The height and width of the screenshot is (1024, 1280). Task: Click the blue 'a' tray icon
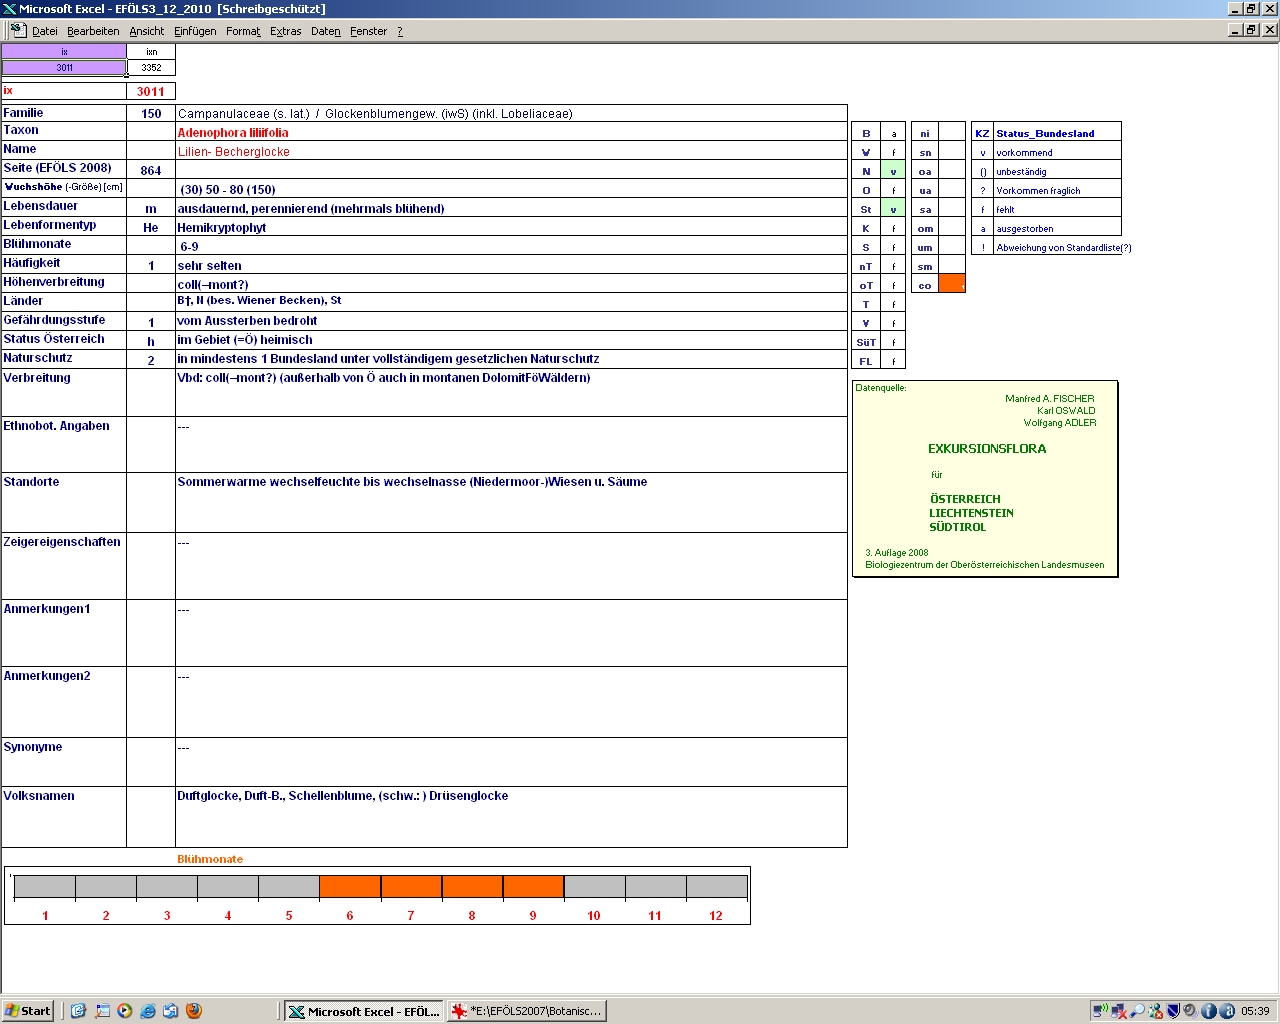point(1226,1011)
